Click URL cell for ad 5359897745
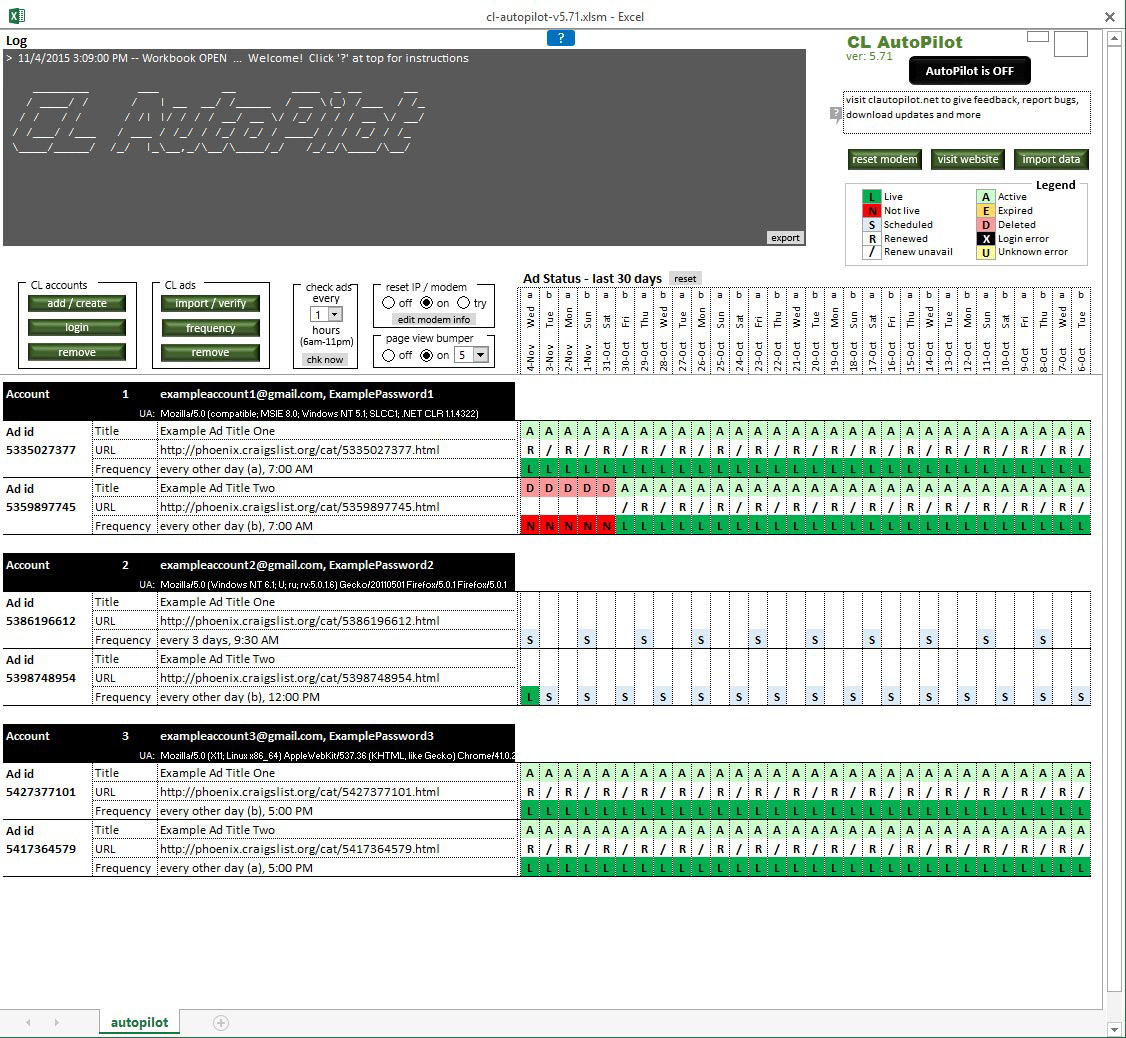 pyautogui.click(x=336, y=506)
